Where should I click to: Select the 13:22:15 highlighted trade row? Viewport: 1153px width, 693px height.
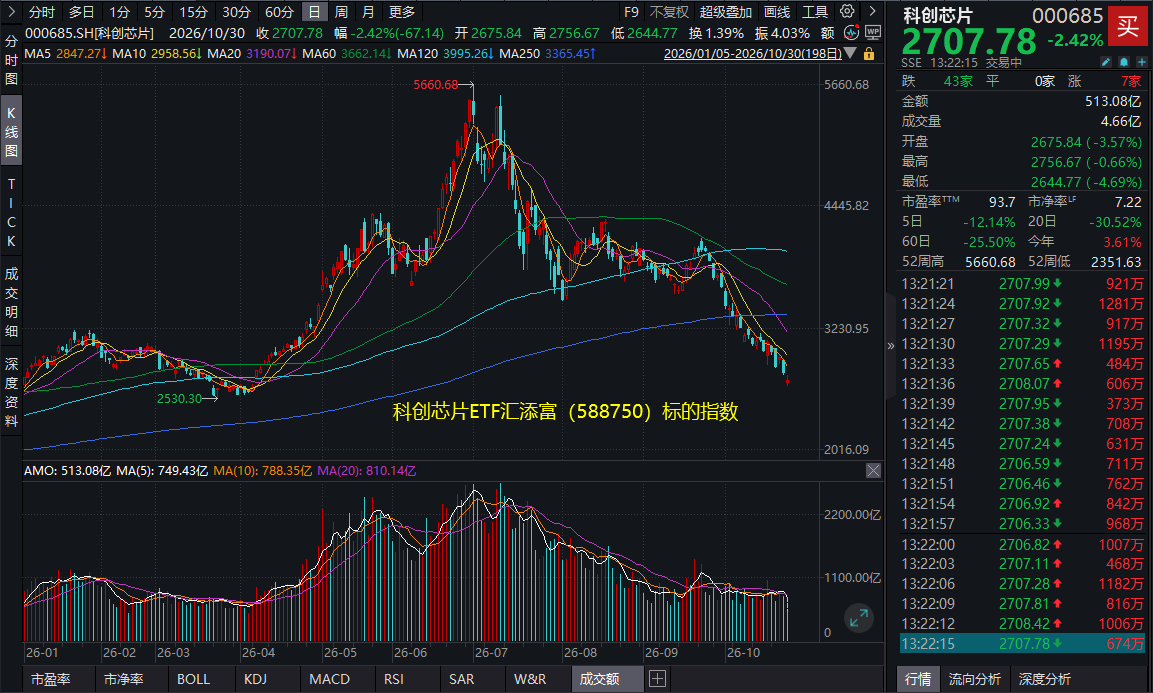tap(1022, 644)
